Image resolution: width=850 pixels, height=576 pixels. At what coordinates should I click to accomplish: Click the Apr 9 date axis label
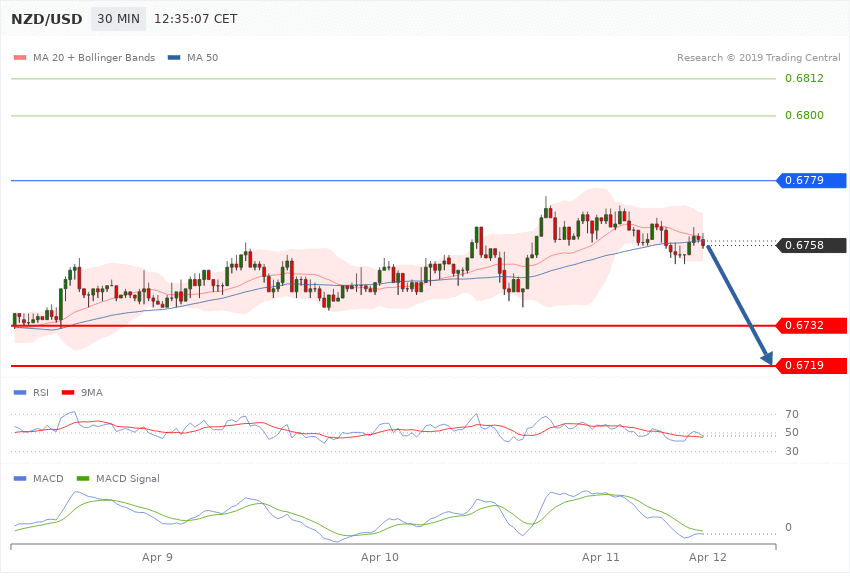[x=157, y=557]
